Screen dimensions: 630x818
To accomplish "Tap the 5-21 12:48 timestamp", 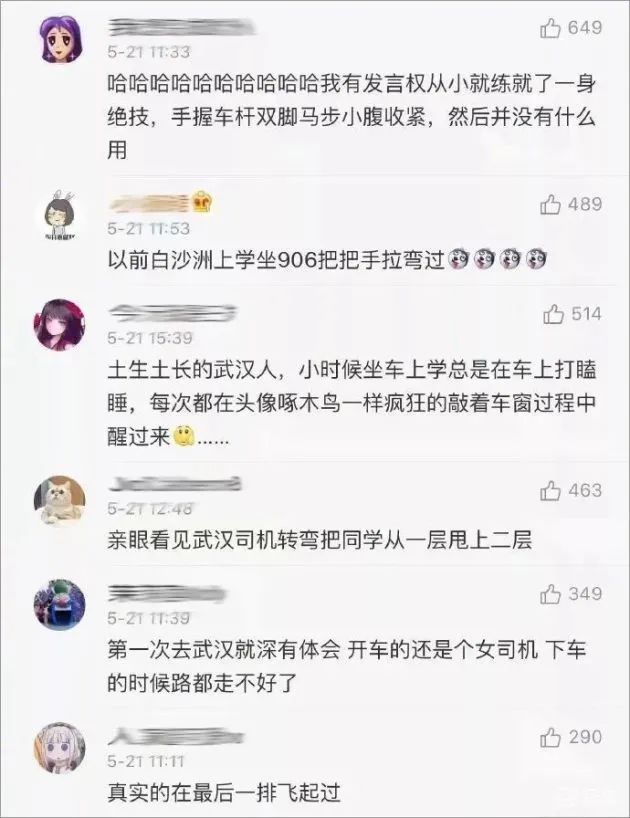I will (x=150, y=509).
